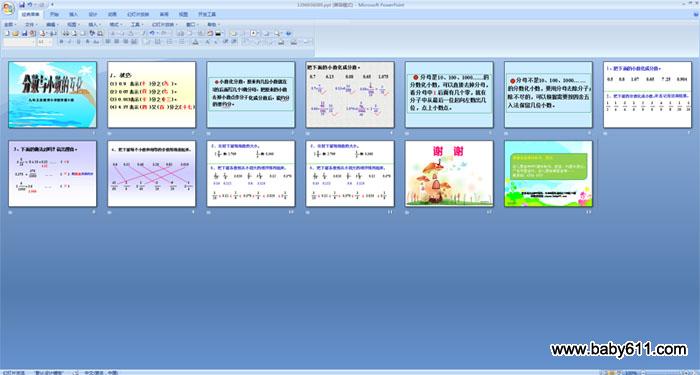Expand the 文件 classic menu dropdown
Viewport: 700px width, 375px height.
[x=32, y=25]
